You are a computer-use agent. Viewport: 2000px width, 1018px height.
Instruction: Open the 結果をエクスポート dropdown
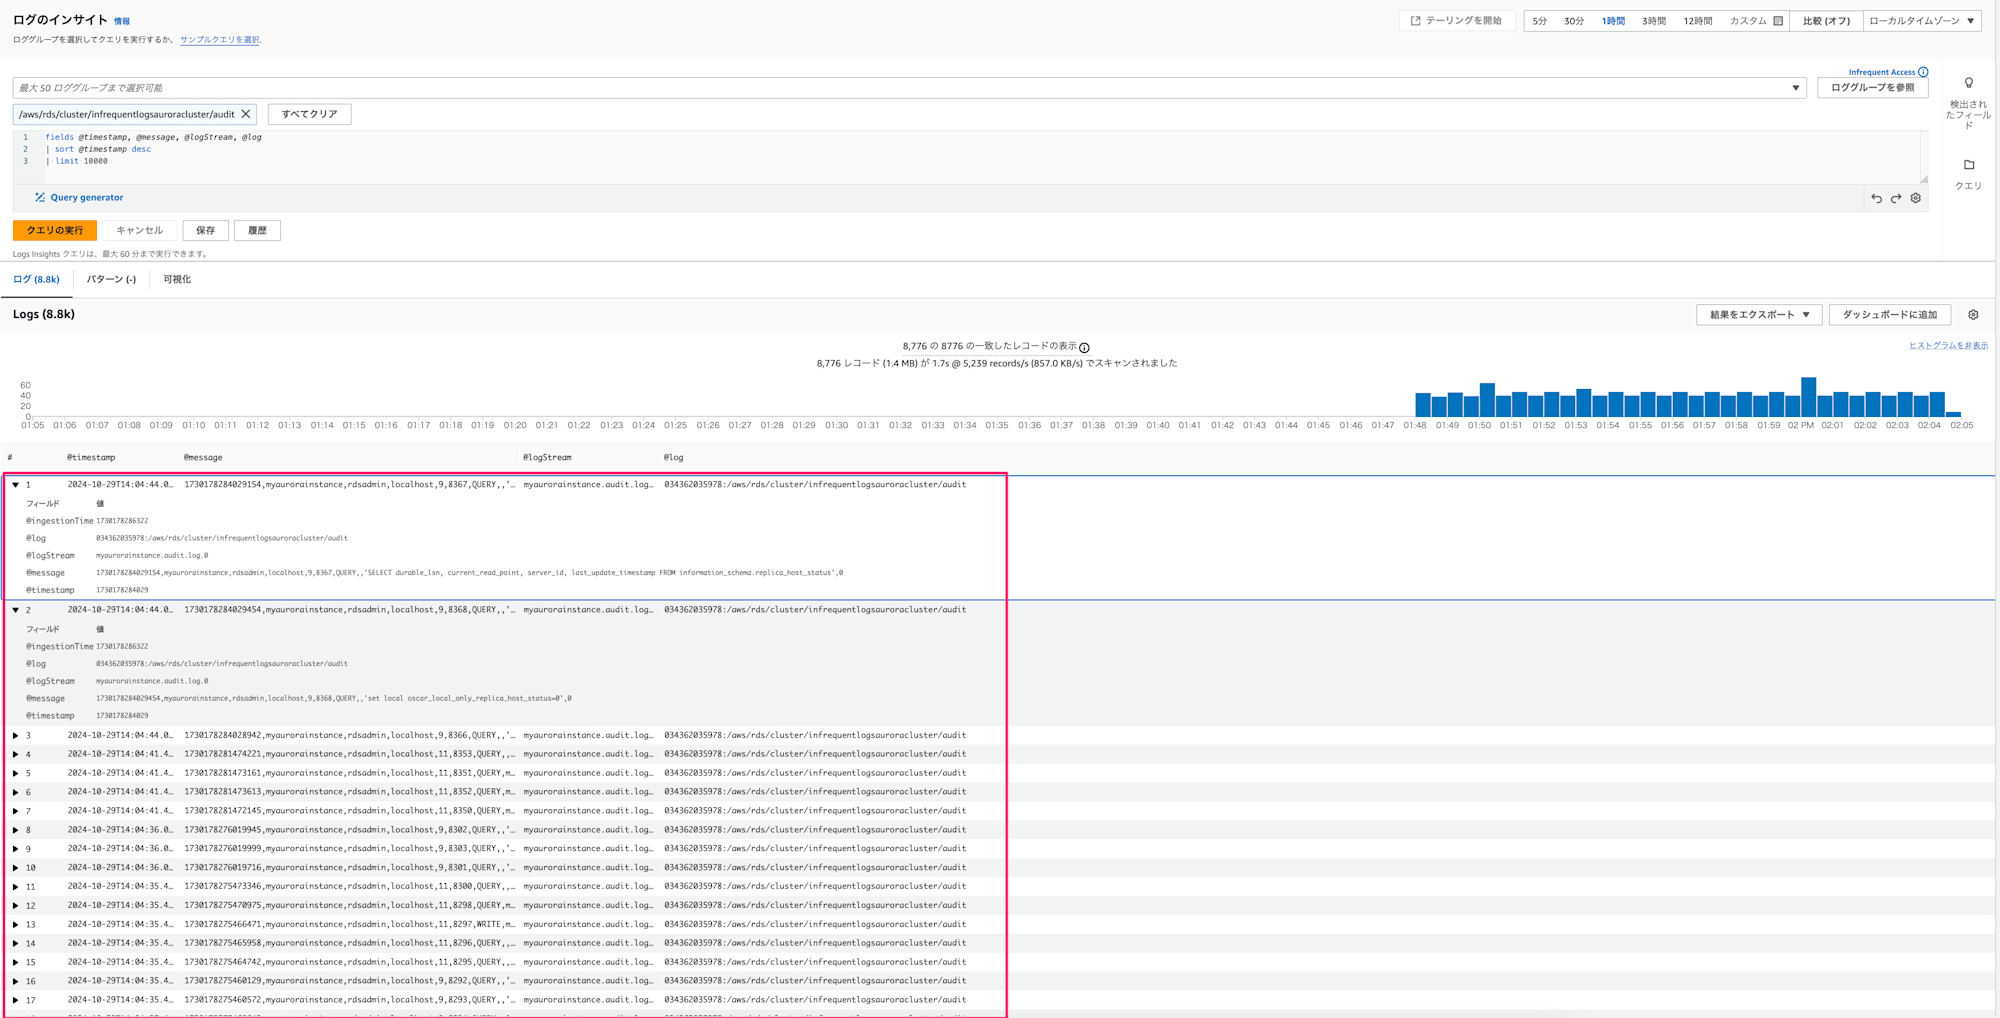(x=1759, y=315)
